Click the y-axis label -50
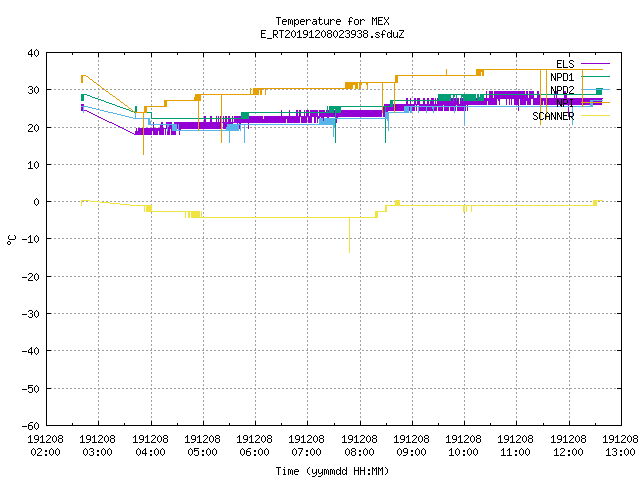Screen dimensions: 640x480 tap(31, 389)
